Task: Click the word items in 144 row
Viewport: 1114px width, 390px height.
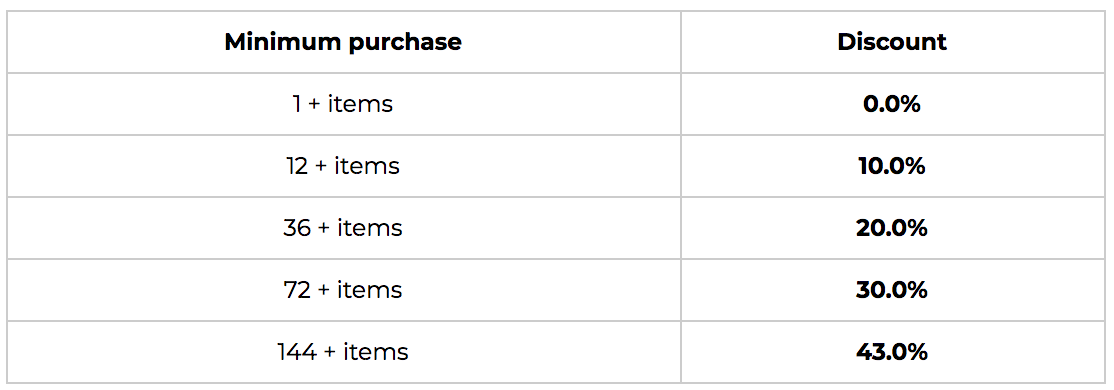Action: tap(376, 352)
